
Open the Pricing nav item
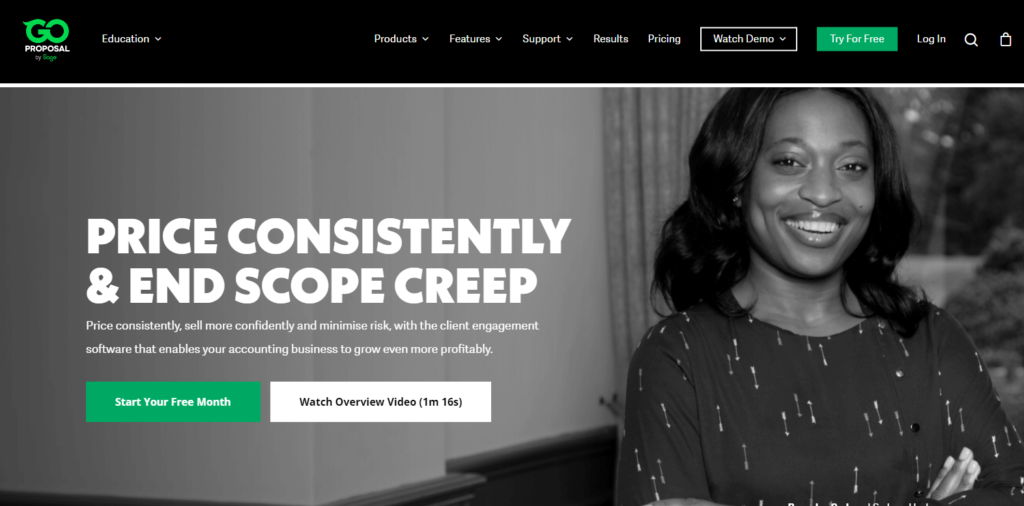click(664, 39)
